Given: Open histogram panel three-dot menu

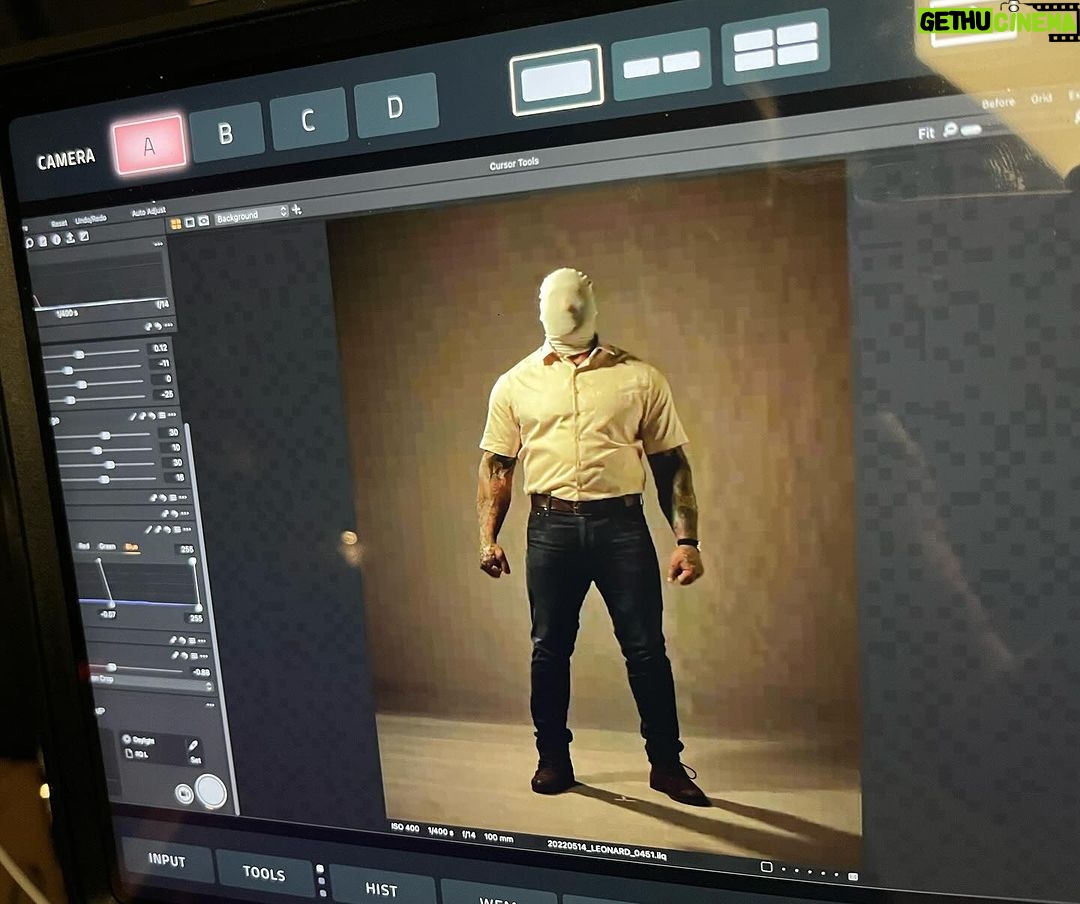Looking at the screenshot, I should coord(159,243).
